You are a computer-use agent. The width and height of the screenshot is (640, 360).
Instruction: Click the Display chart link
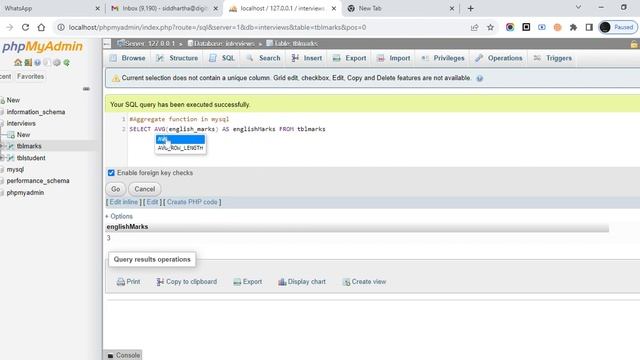tap(302, 282)
